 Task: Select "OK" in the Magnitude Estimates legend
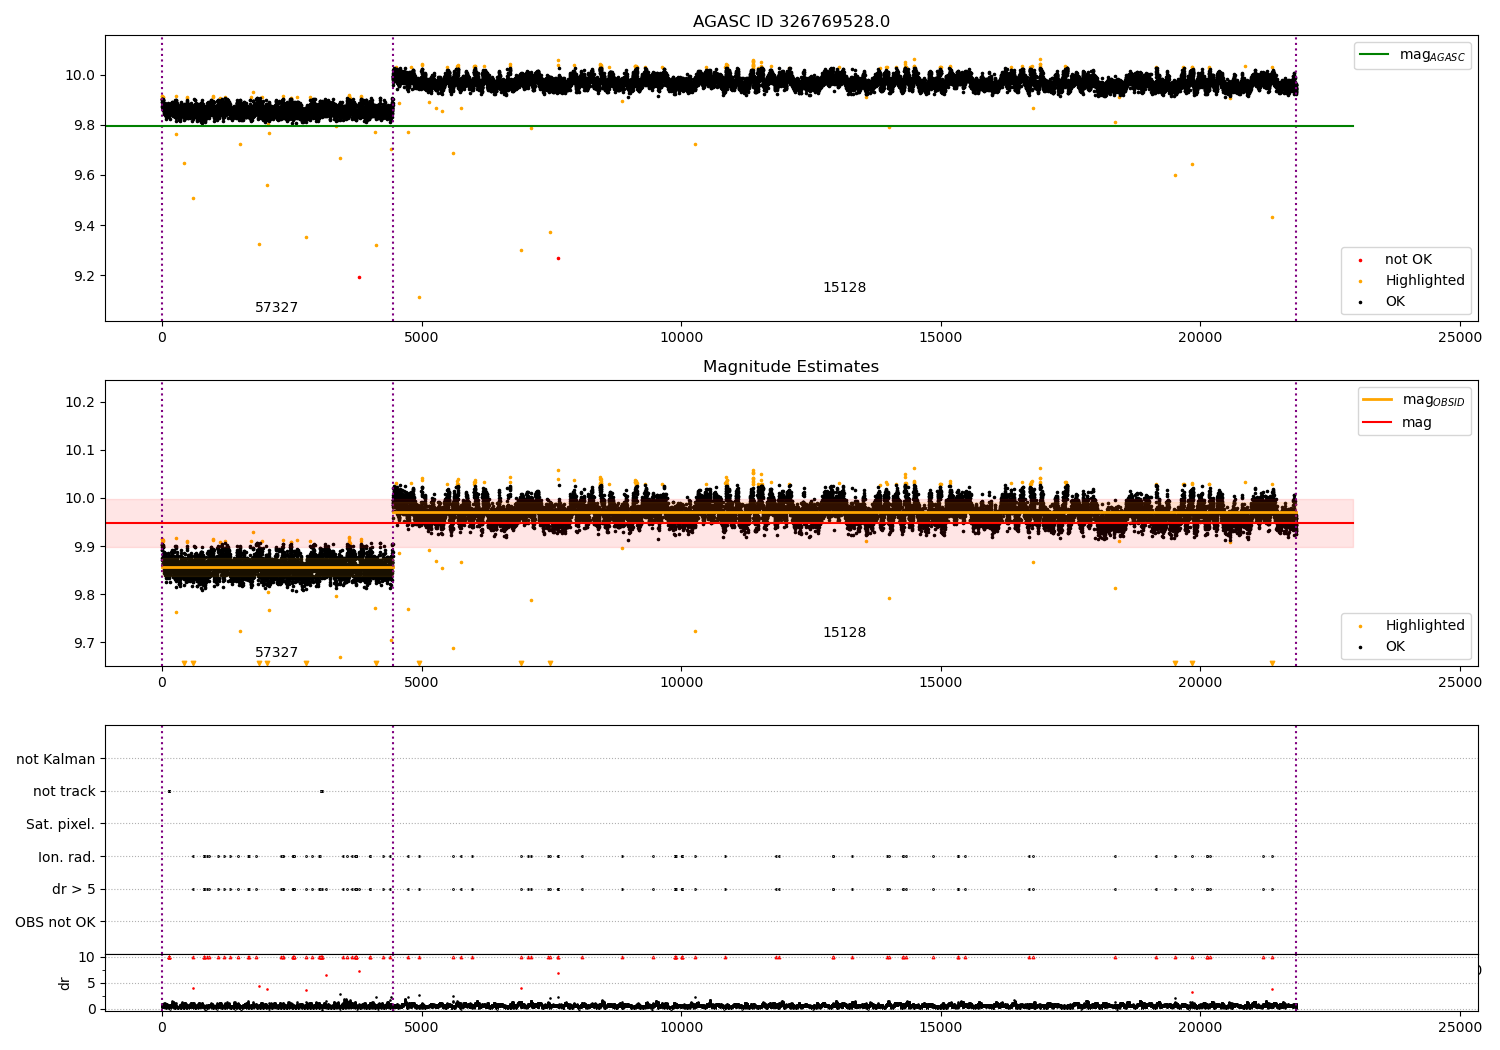[x=1395, y=647]
